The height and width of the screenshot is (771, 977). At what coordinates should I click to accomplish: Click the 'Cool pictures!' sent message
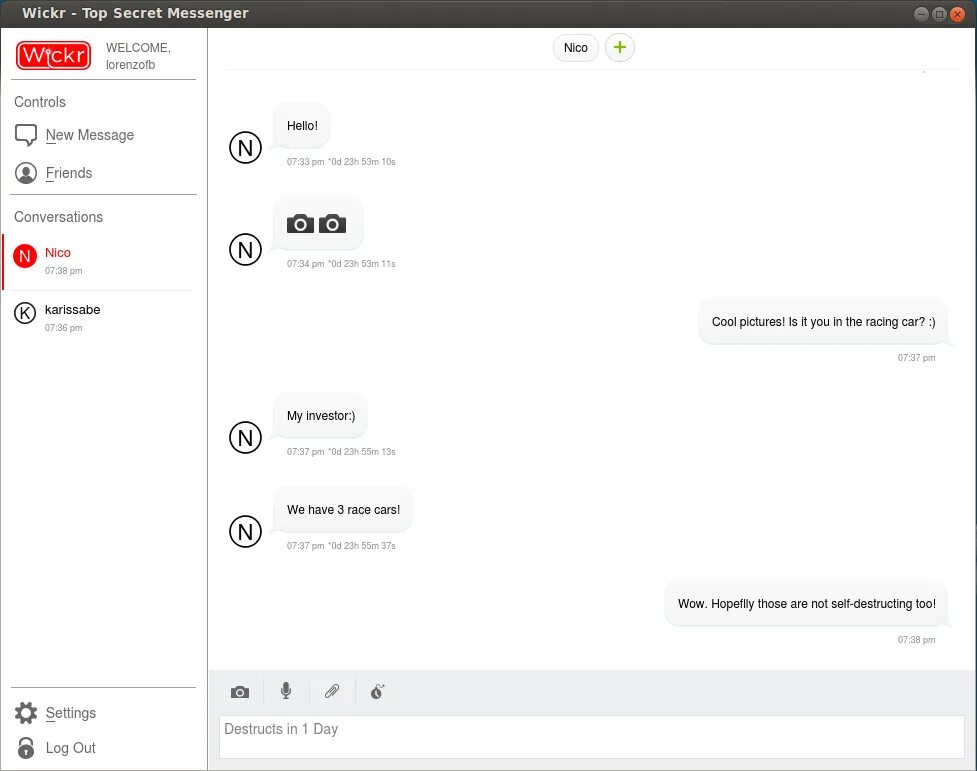coord(823,322)
